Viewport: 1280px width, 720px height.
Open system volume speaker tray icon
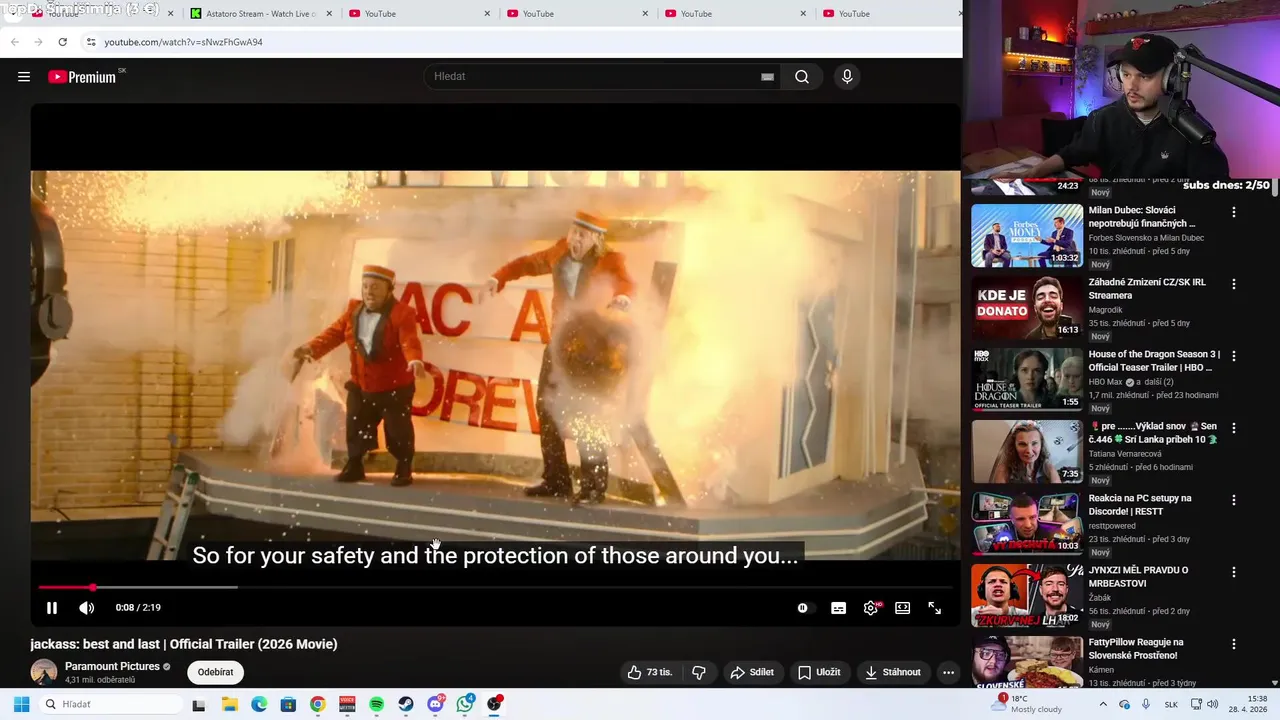click(1212, 704)
